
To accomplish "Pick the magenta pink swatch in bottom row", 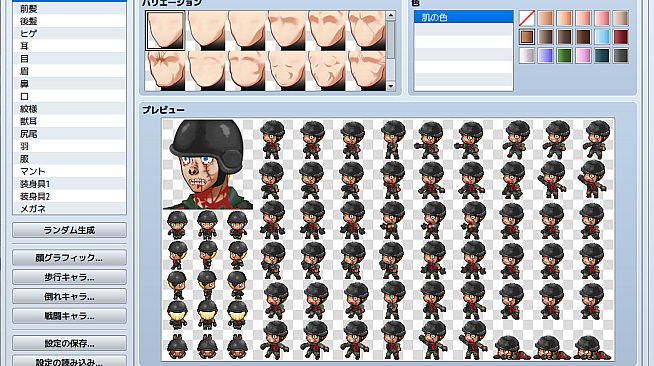I will coord(583,55).
